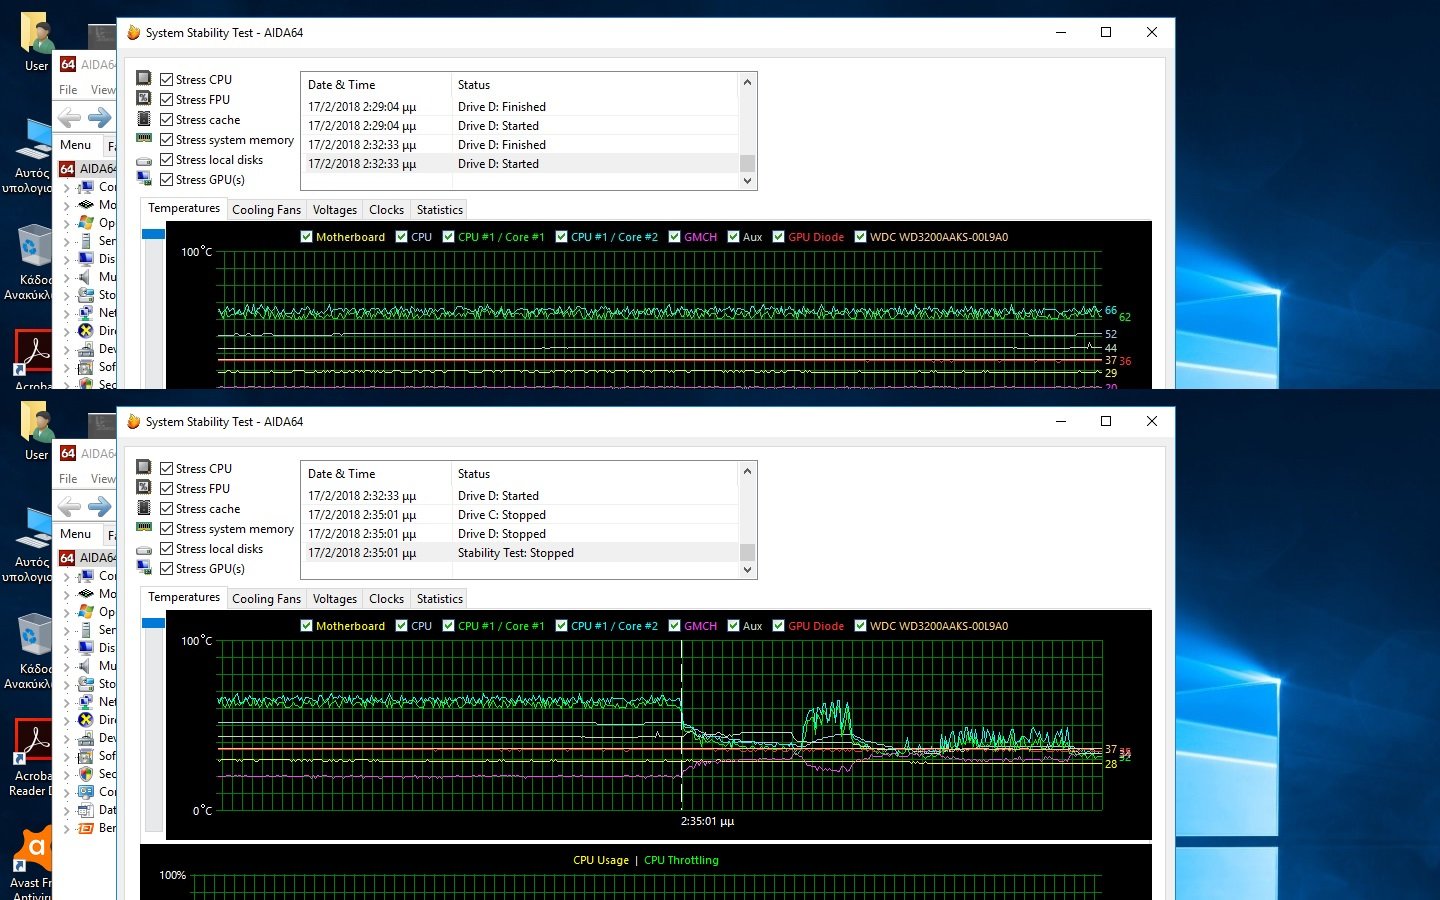Image resolution: width=1440 pixels, height=900 pixels.
Task: Click the CPU Usage label under lower graph
Action: tap(601, 860)
